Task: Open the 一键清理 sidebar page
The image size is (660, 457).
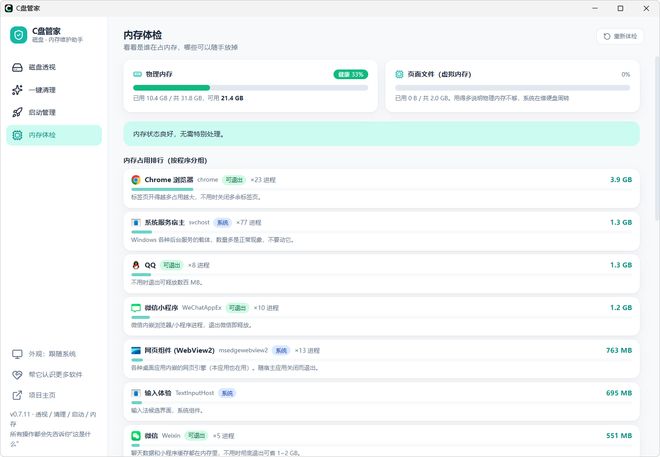Action: click(54, 90)
